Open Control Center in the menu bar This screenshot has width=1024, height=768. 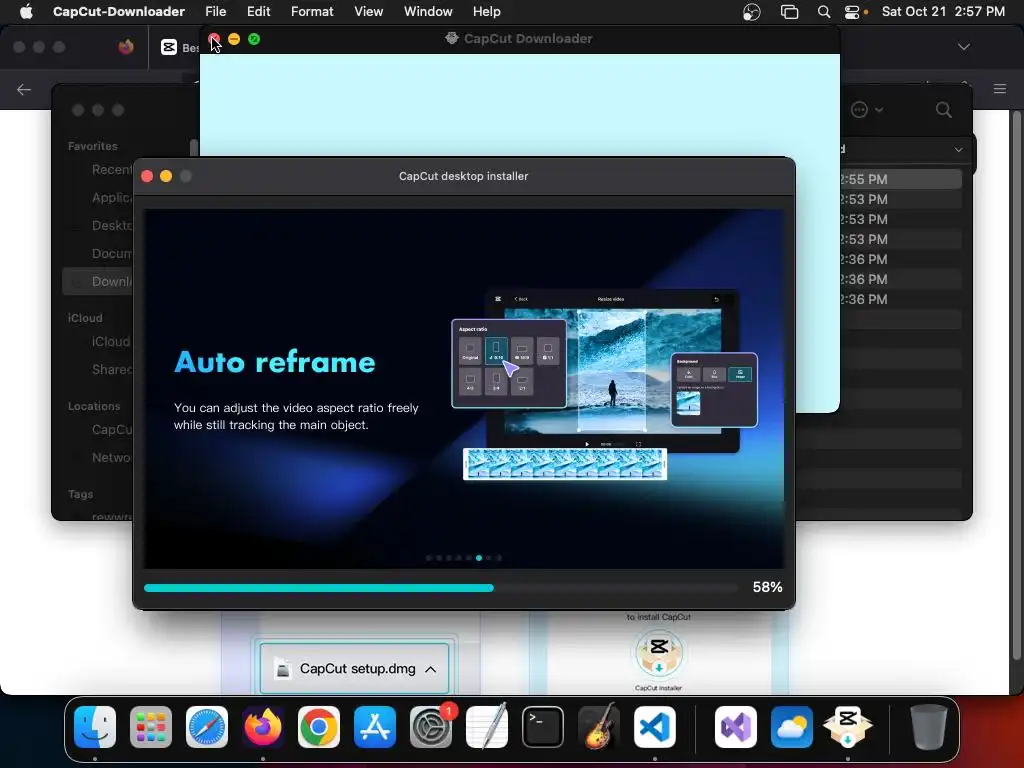tap(852, 12)
